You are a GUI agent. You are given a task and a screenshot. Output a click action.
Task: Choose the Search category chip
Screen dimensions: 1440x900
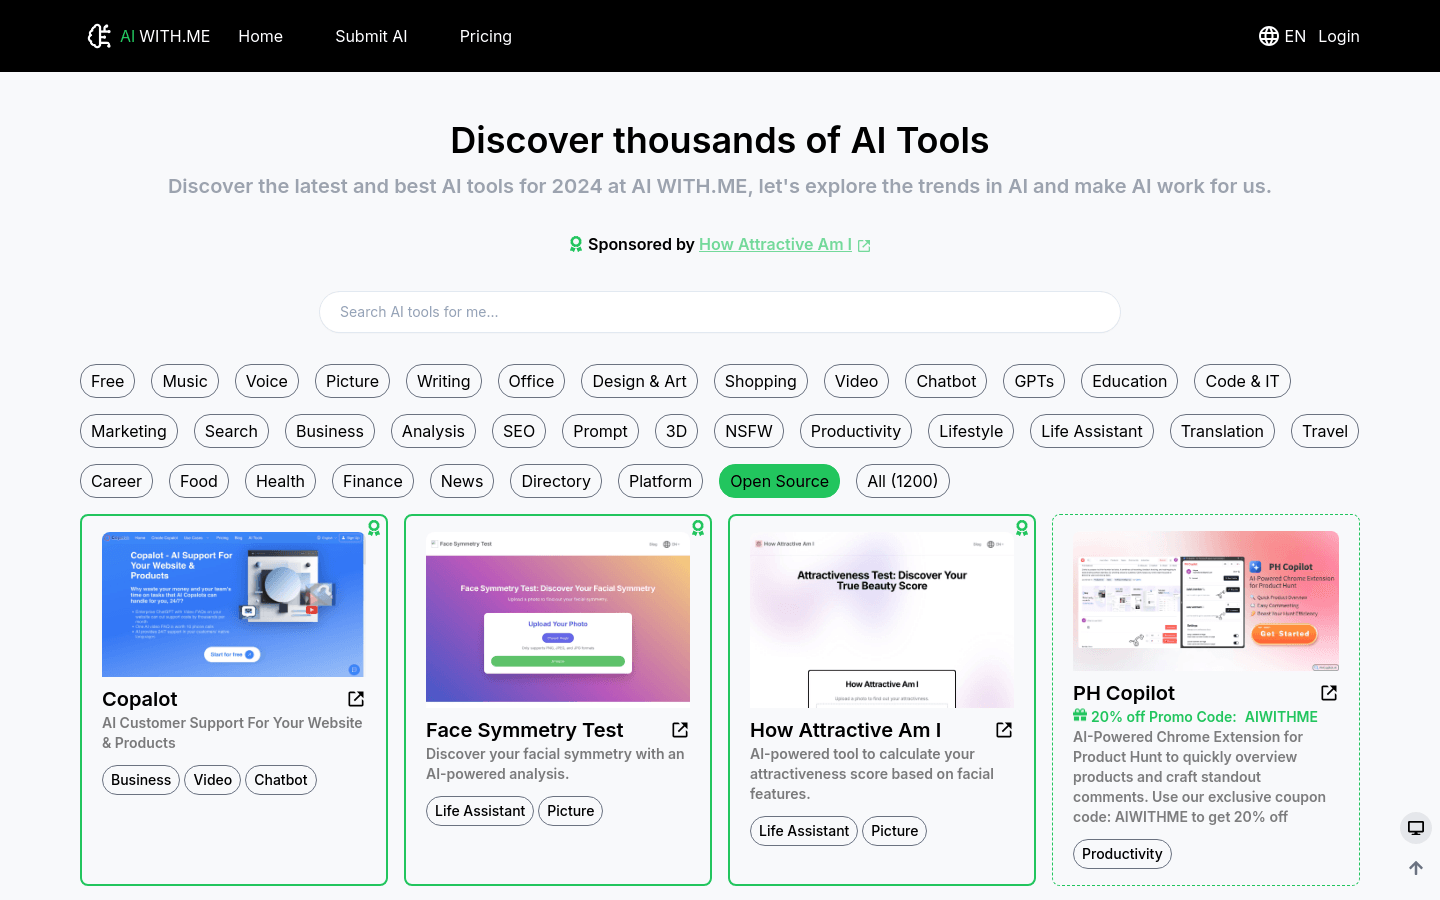coord(231,431)
